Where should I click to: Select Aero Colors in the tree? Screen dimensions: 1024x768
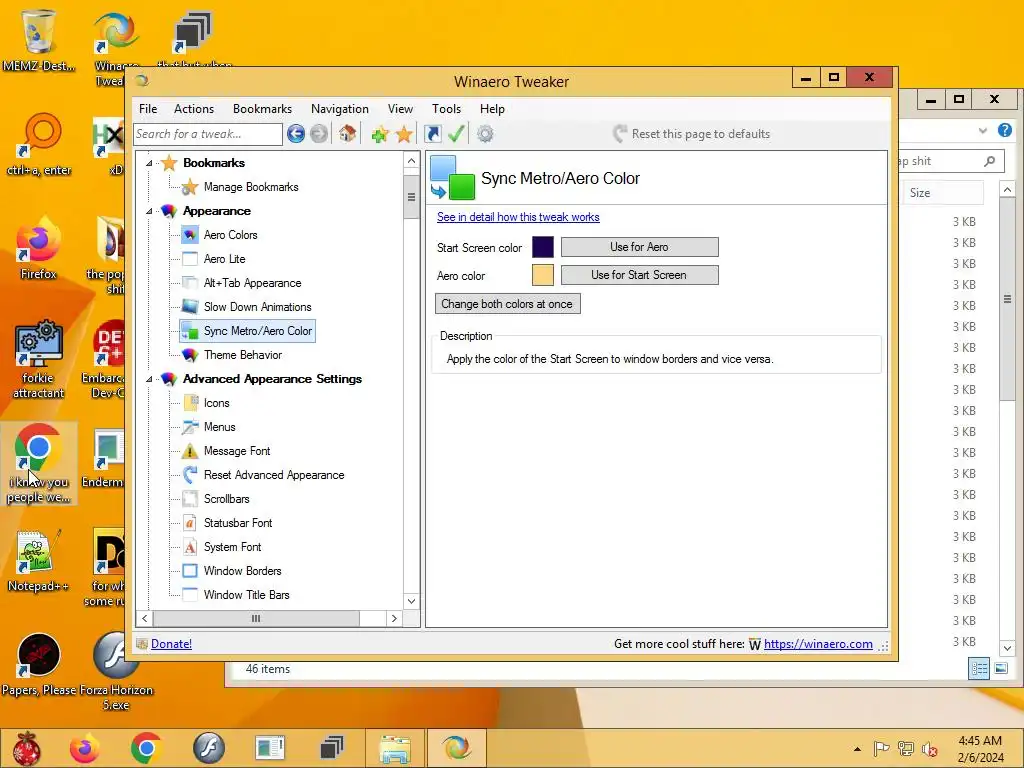tap(231, 235)
